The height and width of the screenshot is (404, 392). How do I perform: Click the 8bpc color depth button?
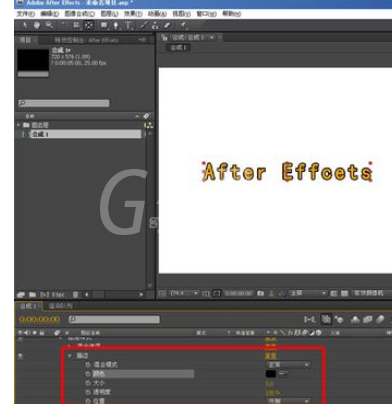58,295
